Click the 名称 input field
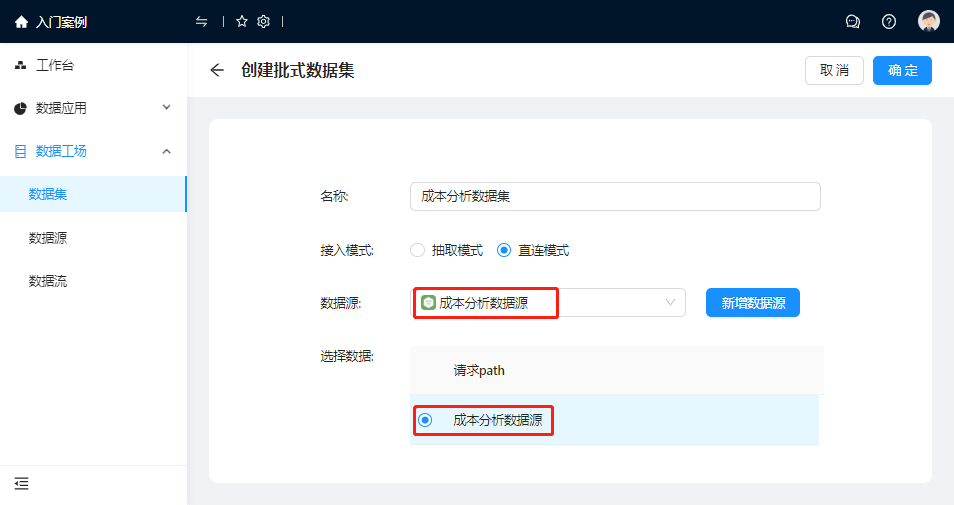This screenshot has height=505, width=954. click(x=615, y=197)
